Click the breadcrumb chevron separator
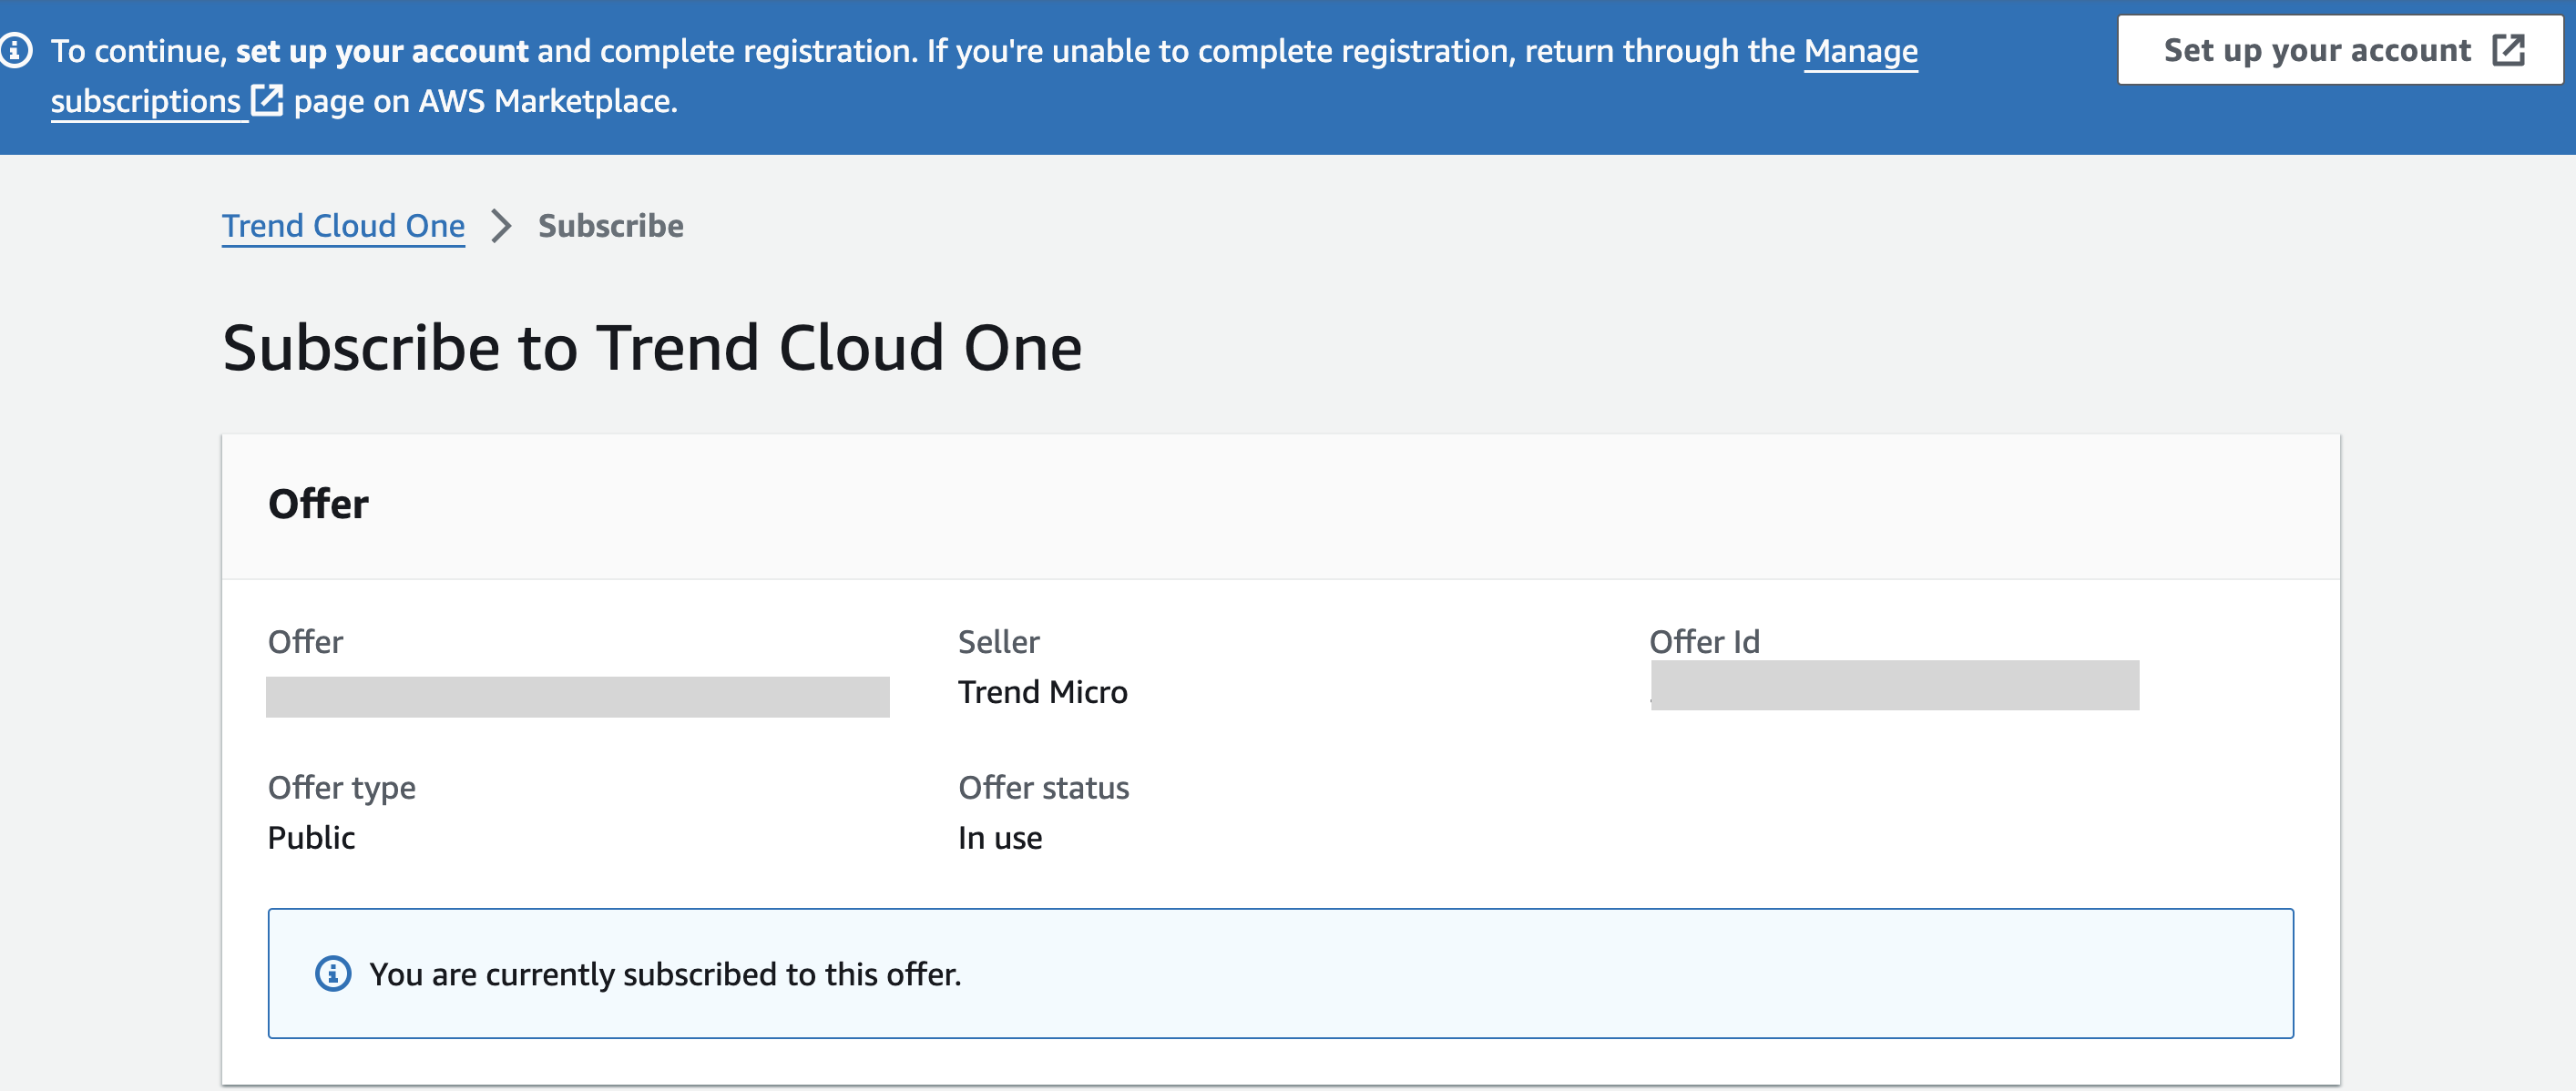This screenshot has height=1091, width=2576. click(501, 226)
